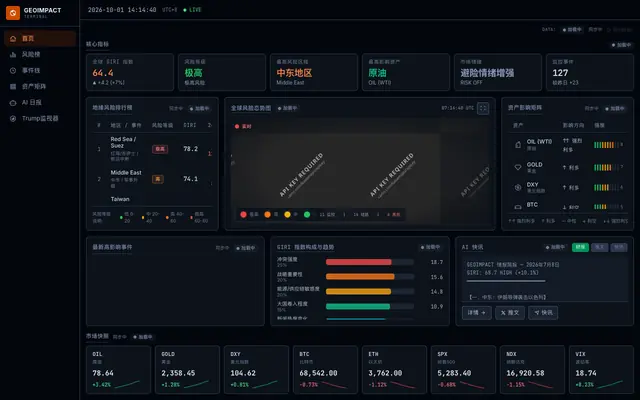This screenshot has height=400, width=640.
Task: Click the status pill in GIRI 指数构成与趋势 header
Action: tap(430, 247)
